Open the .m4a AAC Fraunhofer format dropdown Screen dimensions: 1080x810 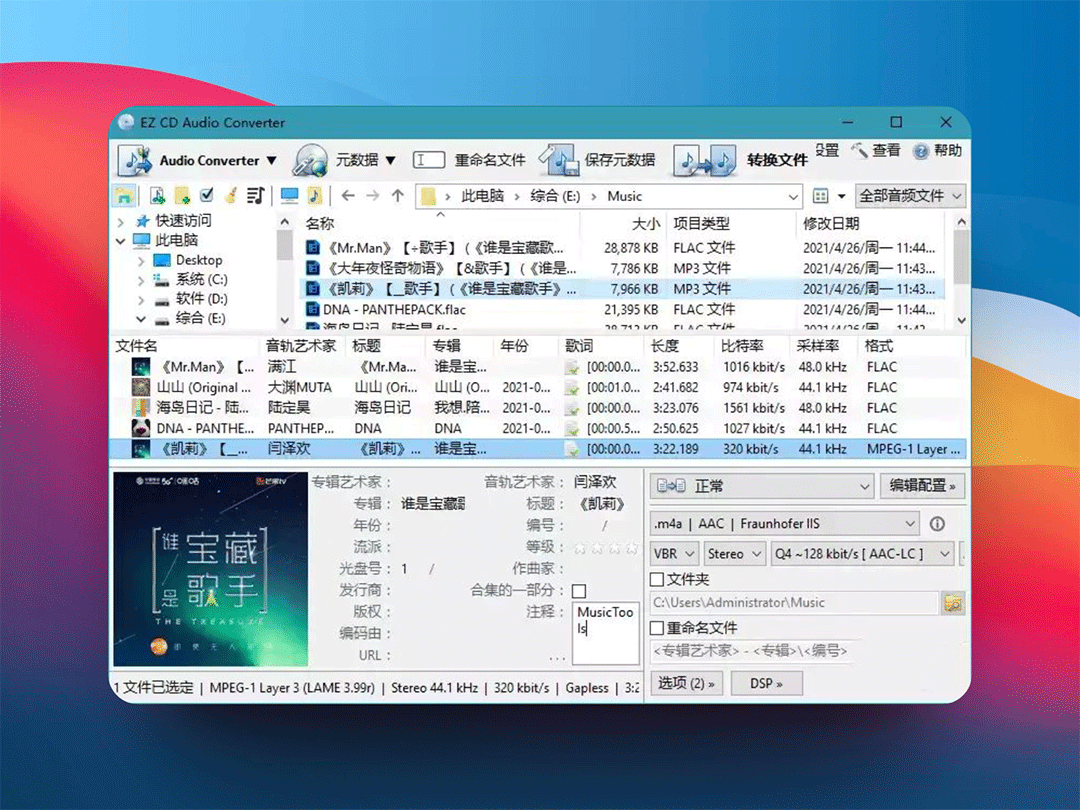[785, 524]
